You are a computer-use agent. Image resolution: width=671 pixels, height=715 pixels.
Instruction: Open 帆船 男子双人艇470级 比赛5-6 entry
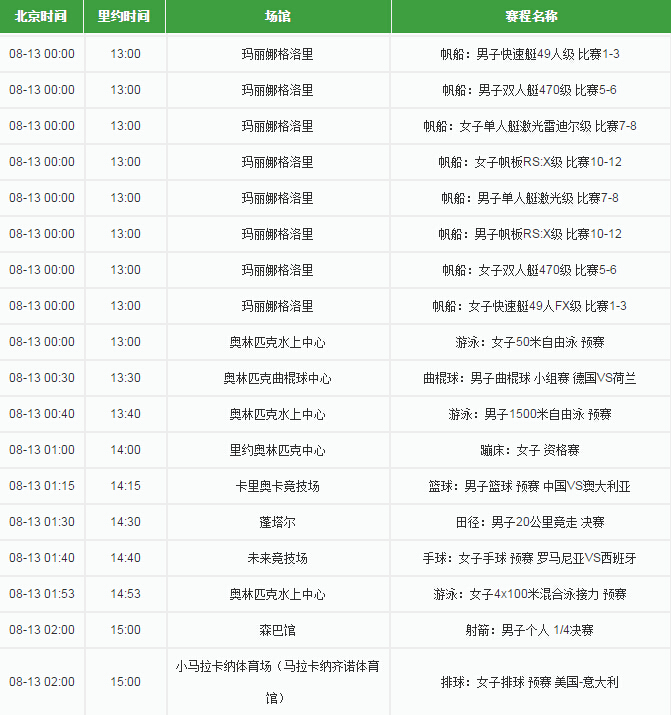pyautogui.click(x=530, y=90)
